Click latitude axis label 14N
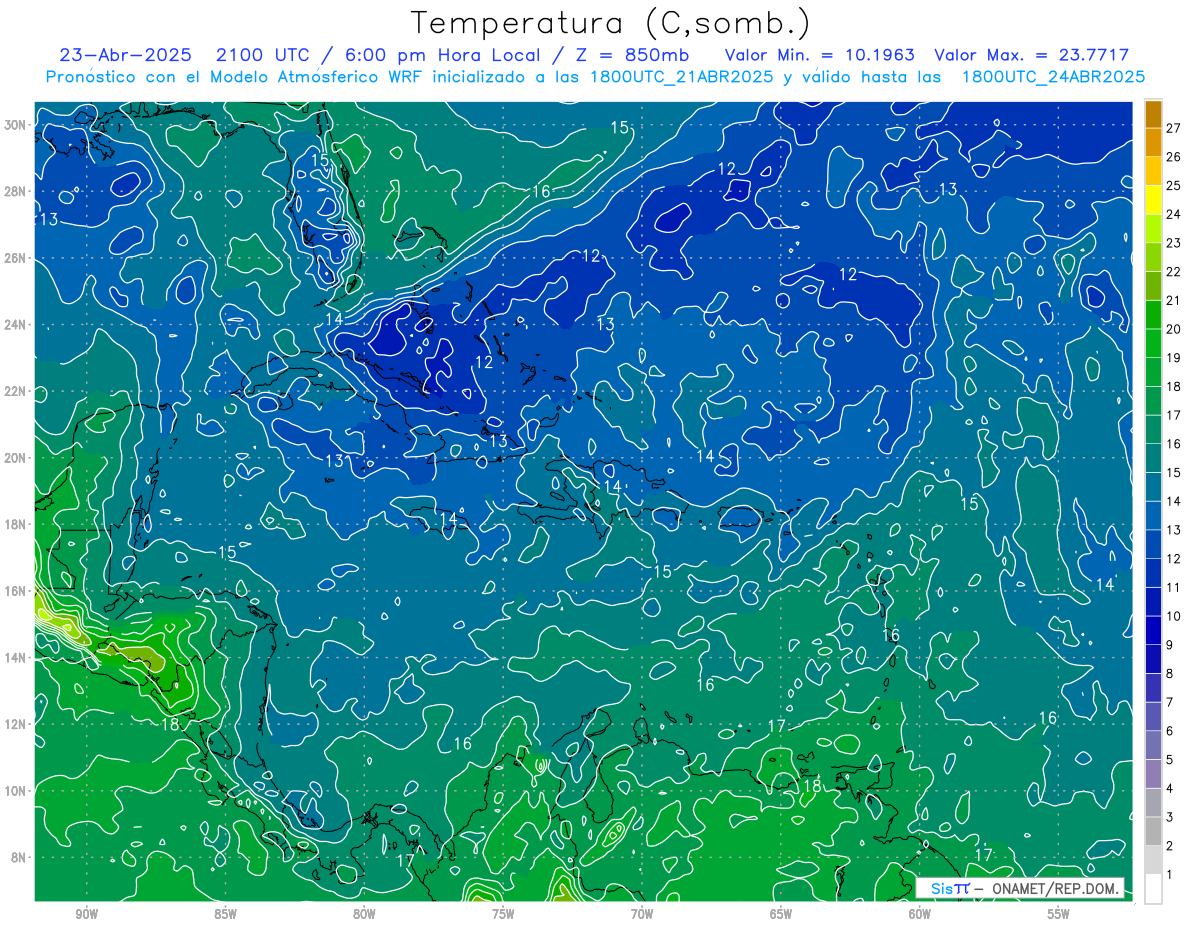1200x927 pixels. point(17,658)
